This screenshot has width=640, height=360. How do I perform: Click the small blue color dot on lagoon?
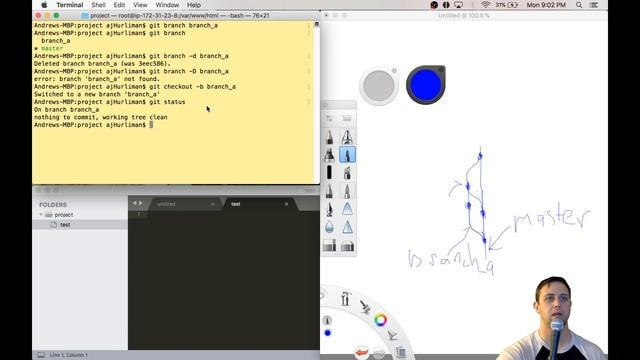(327, 333)
